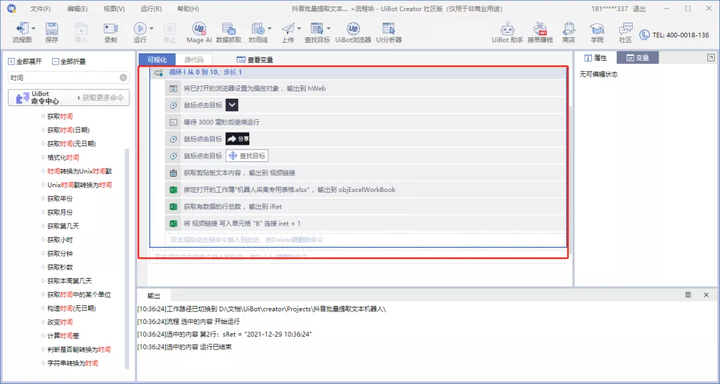Screen dimensions: 720x384
Task: Click the loop block icon of 循环 i
Action: pos(159,73)
